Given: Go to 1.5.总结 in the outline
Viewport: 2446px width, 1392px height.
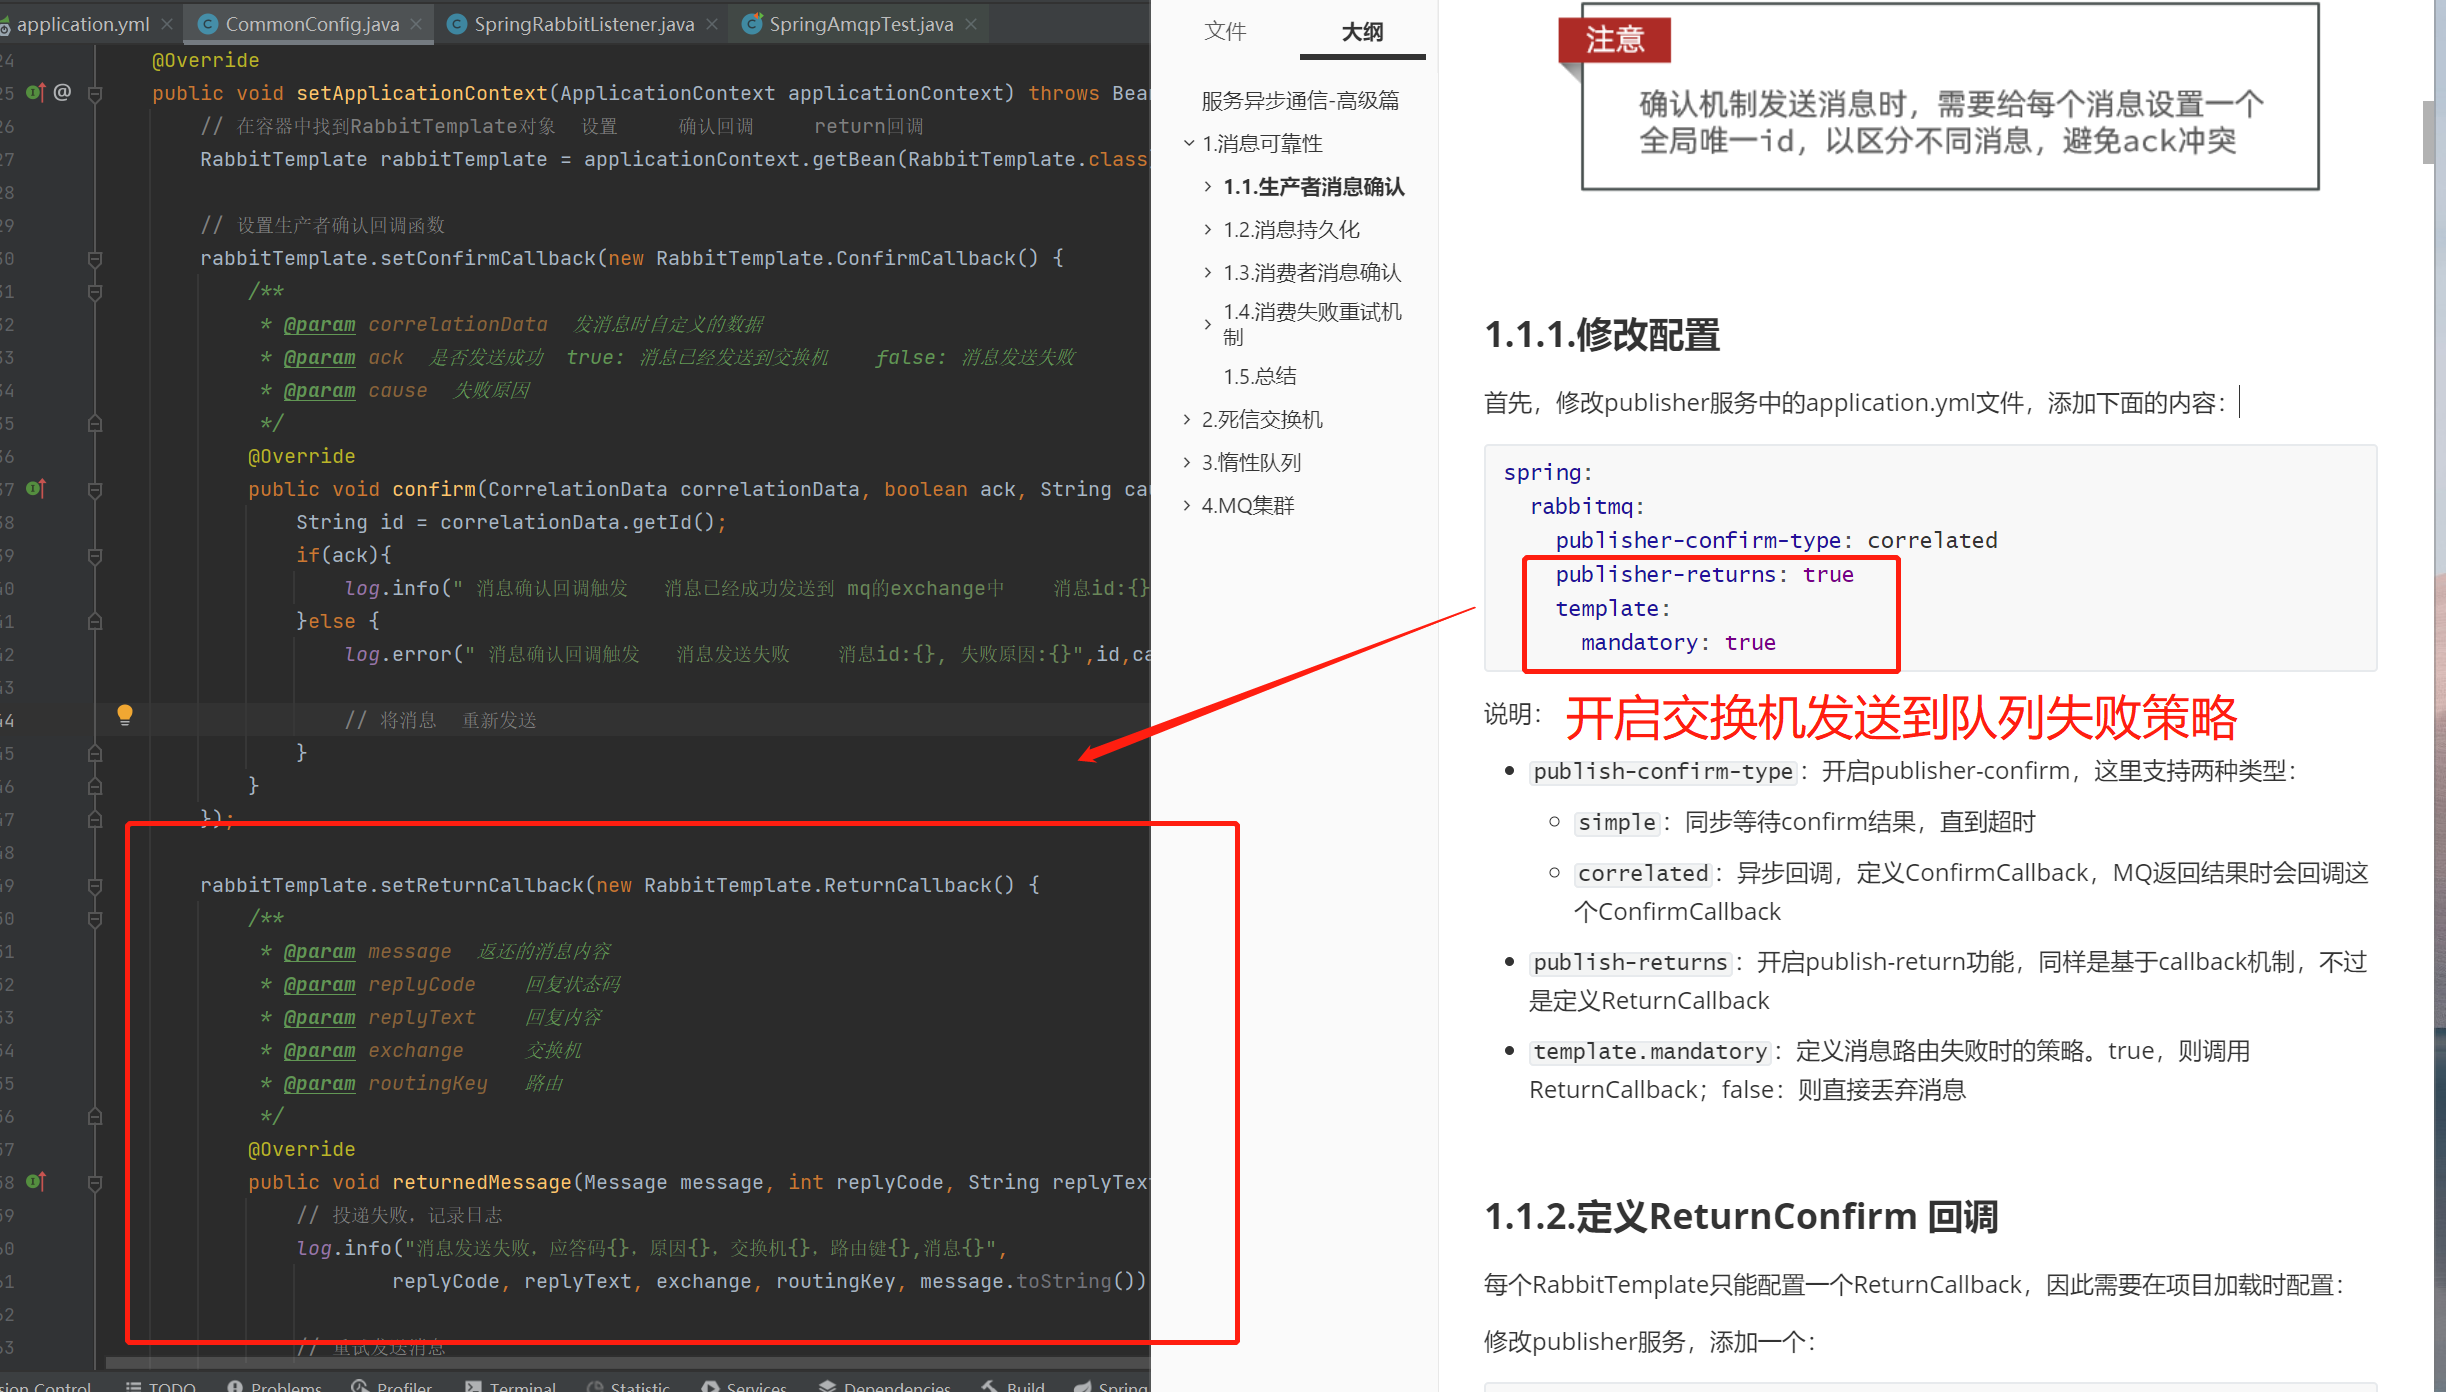Looking at the screenshot, I should click(1260, 376).
